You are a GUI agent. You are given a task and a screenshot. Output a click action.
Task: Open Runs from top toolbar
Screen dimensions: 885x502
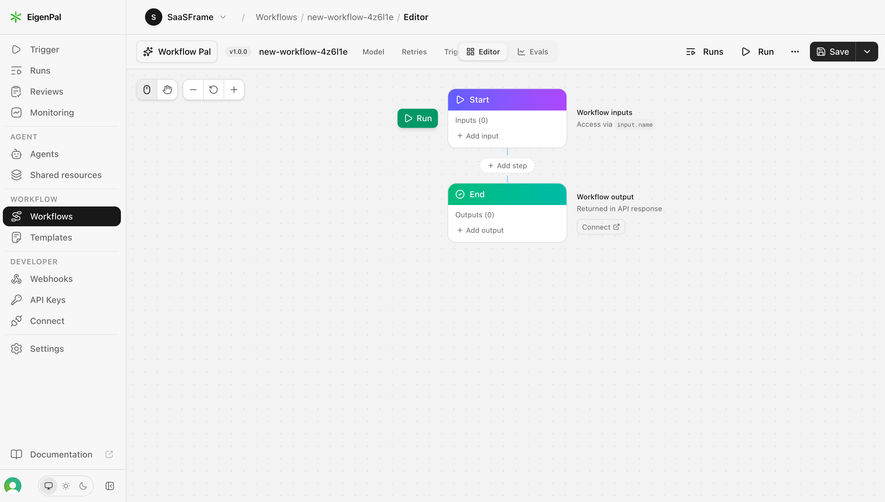704,51
